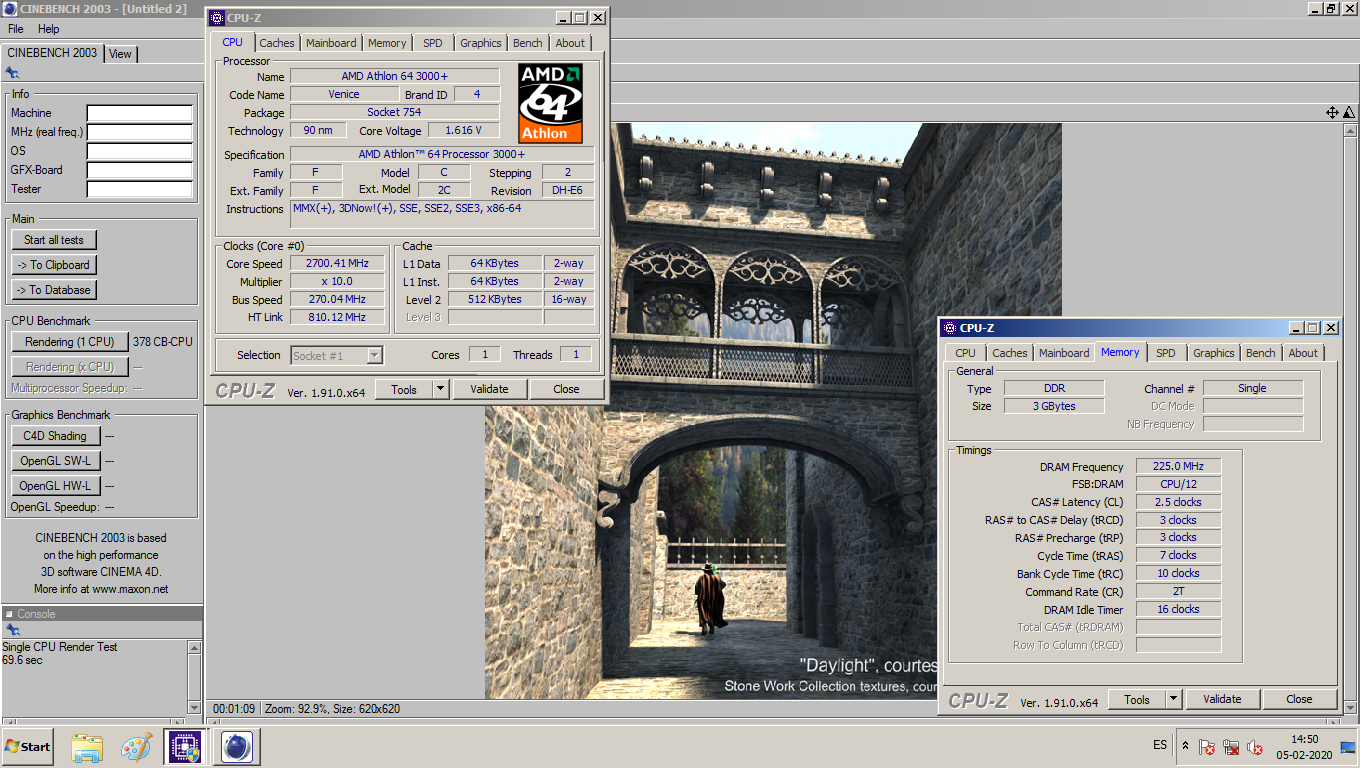Click into the Machine input field
The width and height of the screenshot is (1360, 768).
[139, 113]
